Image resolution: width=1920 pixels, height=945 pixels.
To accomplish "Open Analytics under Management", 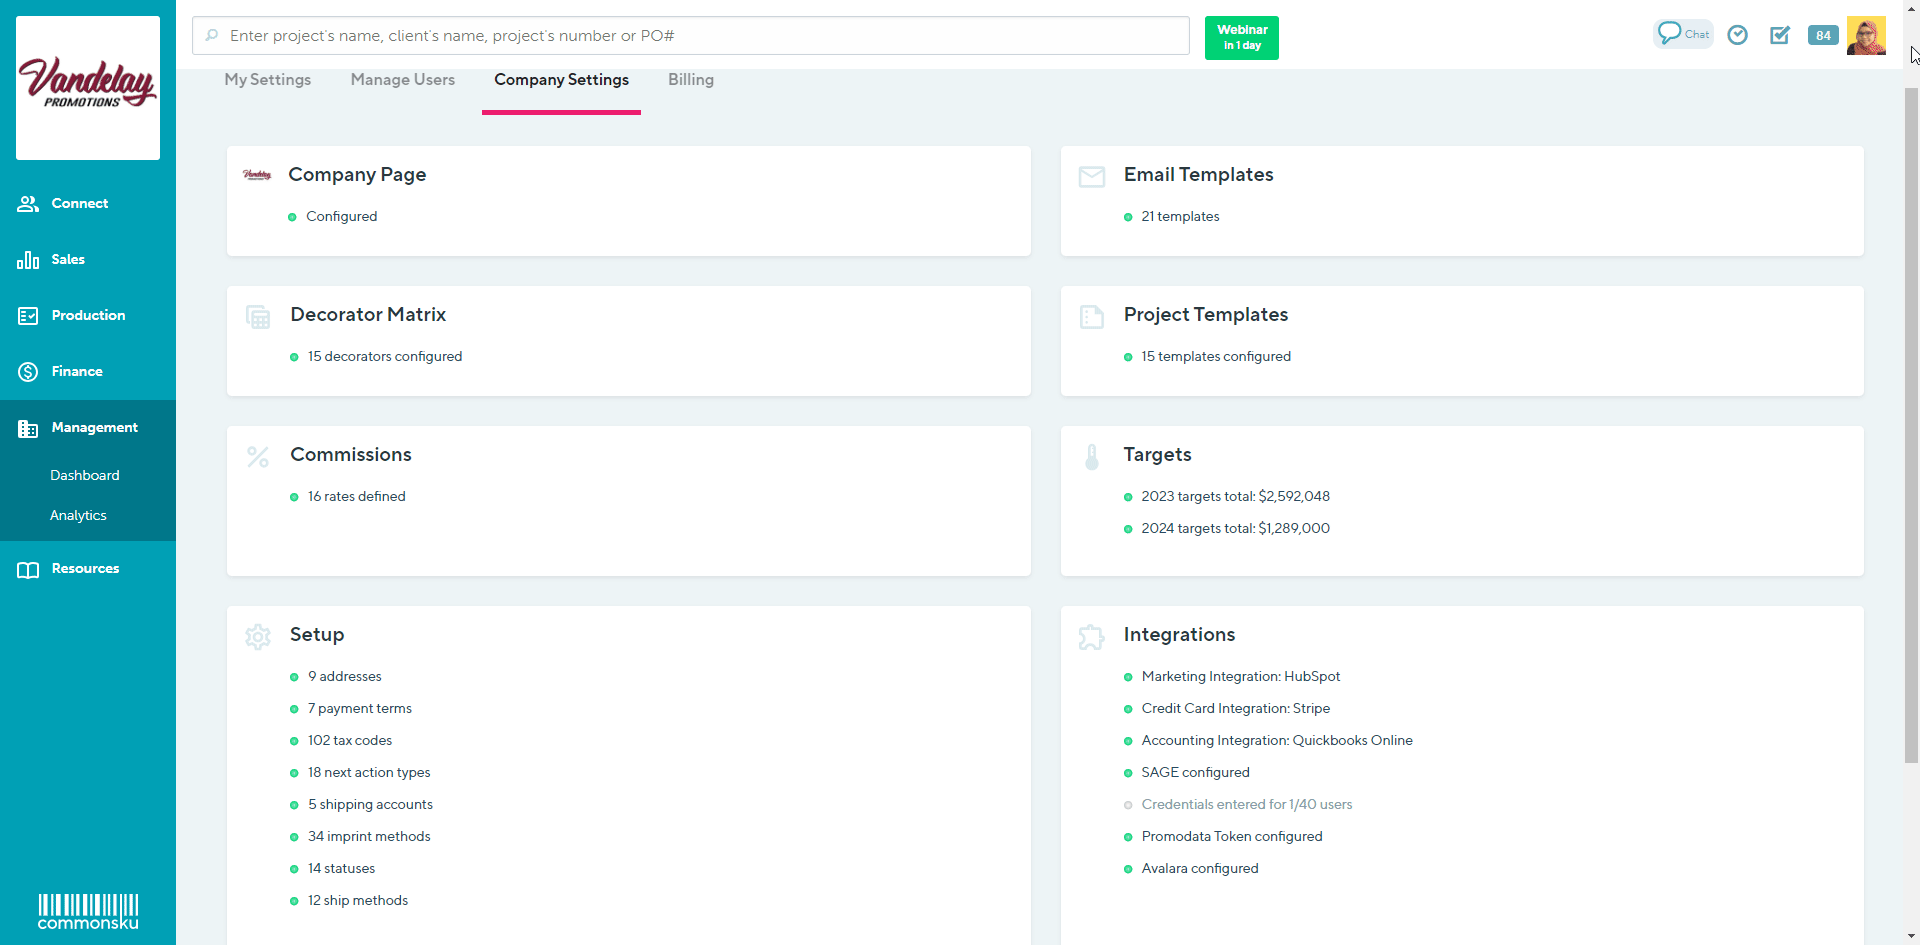I will pyautogui.click(x=78, y=515).
